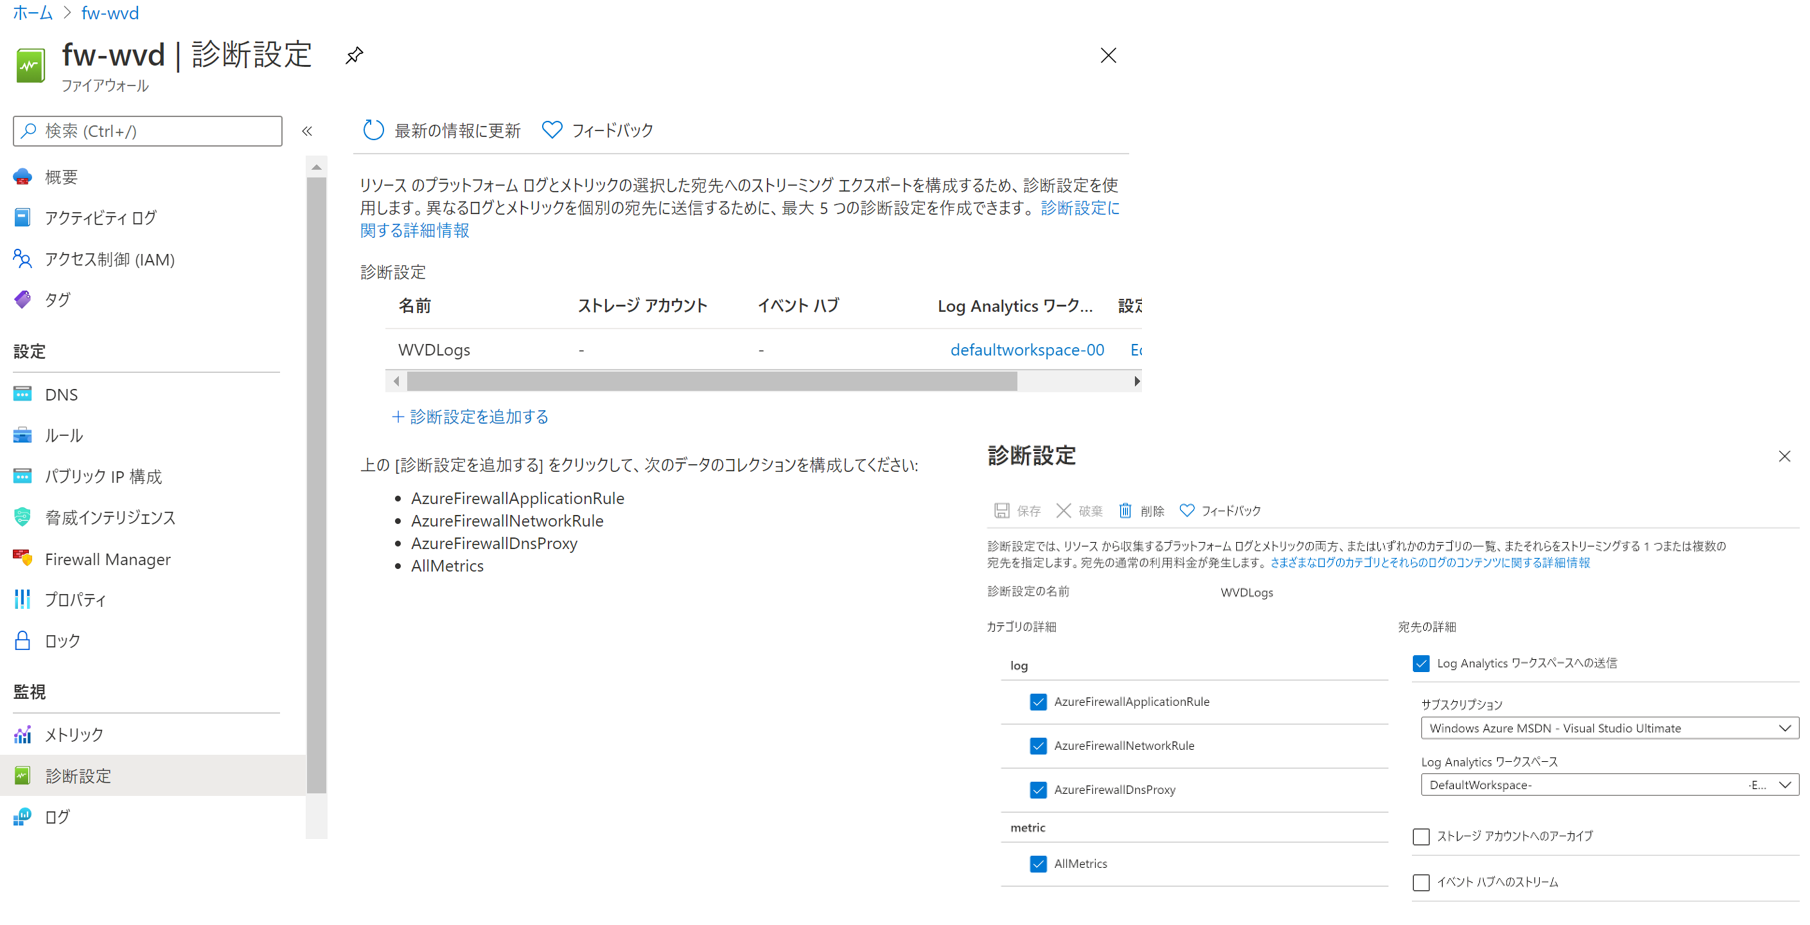Image resolution: width=1810 pixels, height=925 pixels.
Task: Click the fw-wvd firewall resource icon
Action: point(30,66)
